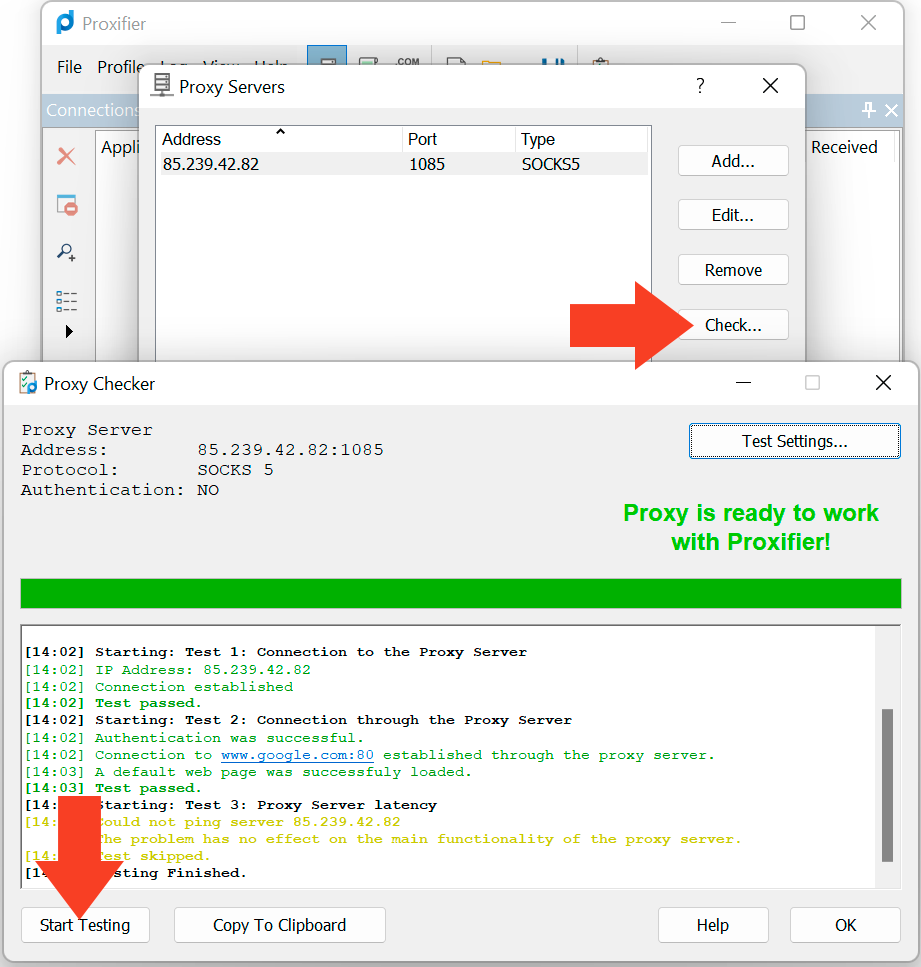Image resolution: width=921 pixels, height=967 pixels.
Task: Click the block connection icon in sidebar
Action: [x=66, y=205]
